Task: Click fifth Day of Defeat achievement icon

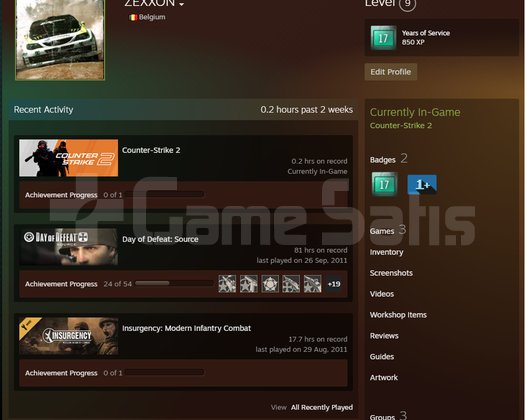Action: tap(313, 284)
